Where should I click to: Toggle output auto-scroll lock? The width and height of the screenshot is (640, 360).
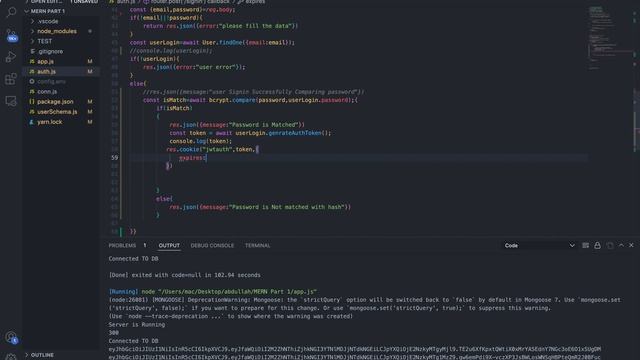[x=597, y=245]
